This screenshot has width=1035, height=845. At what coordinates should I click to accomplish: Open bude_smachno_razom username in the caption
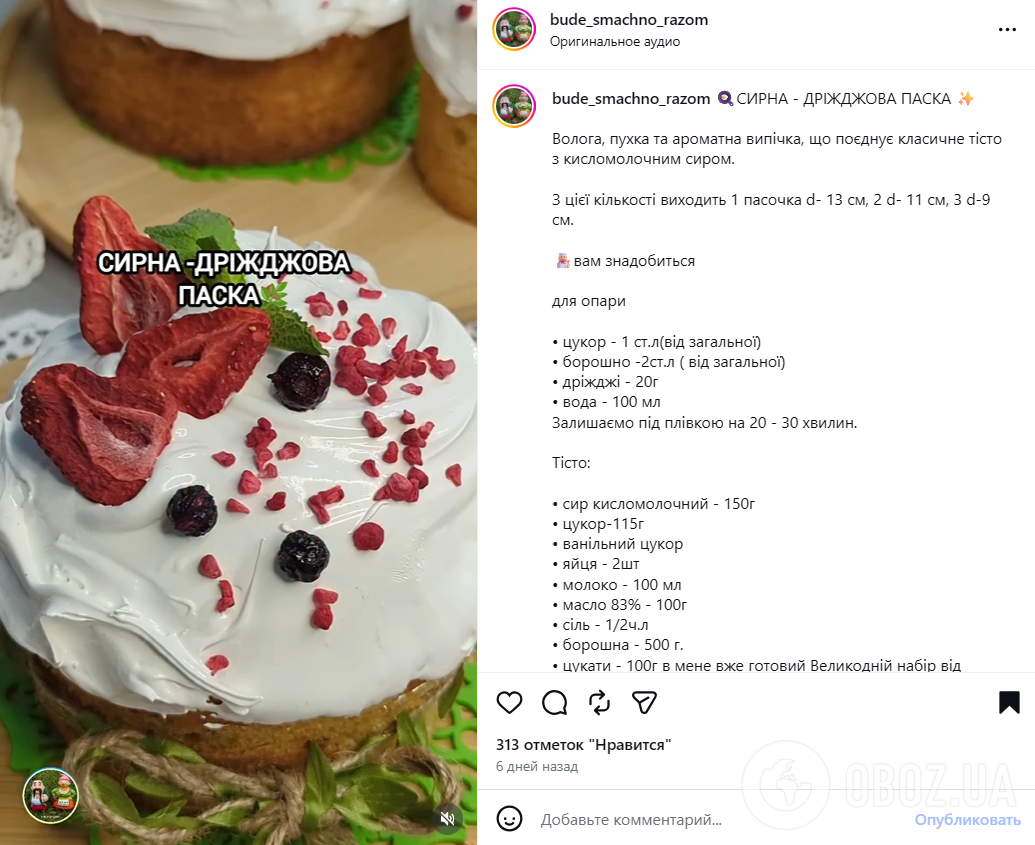(x=631, y=98)
